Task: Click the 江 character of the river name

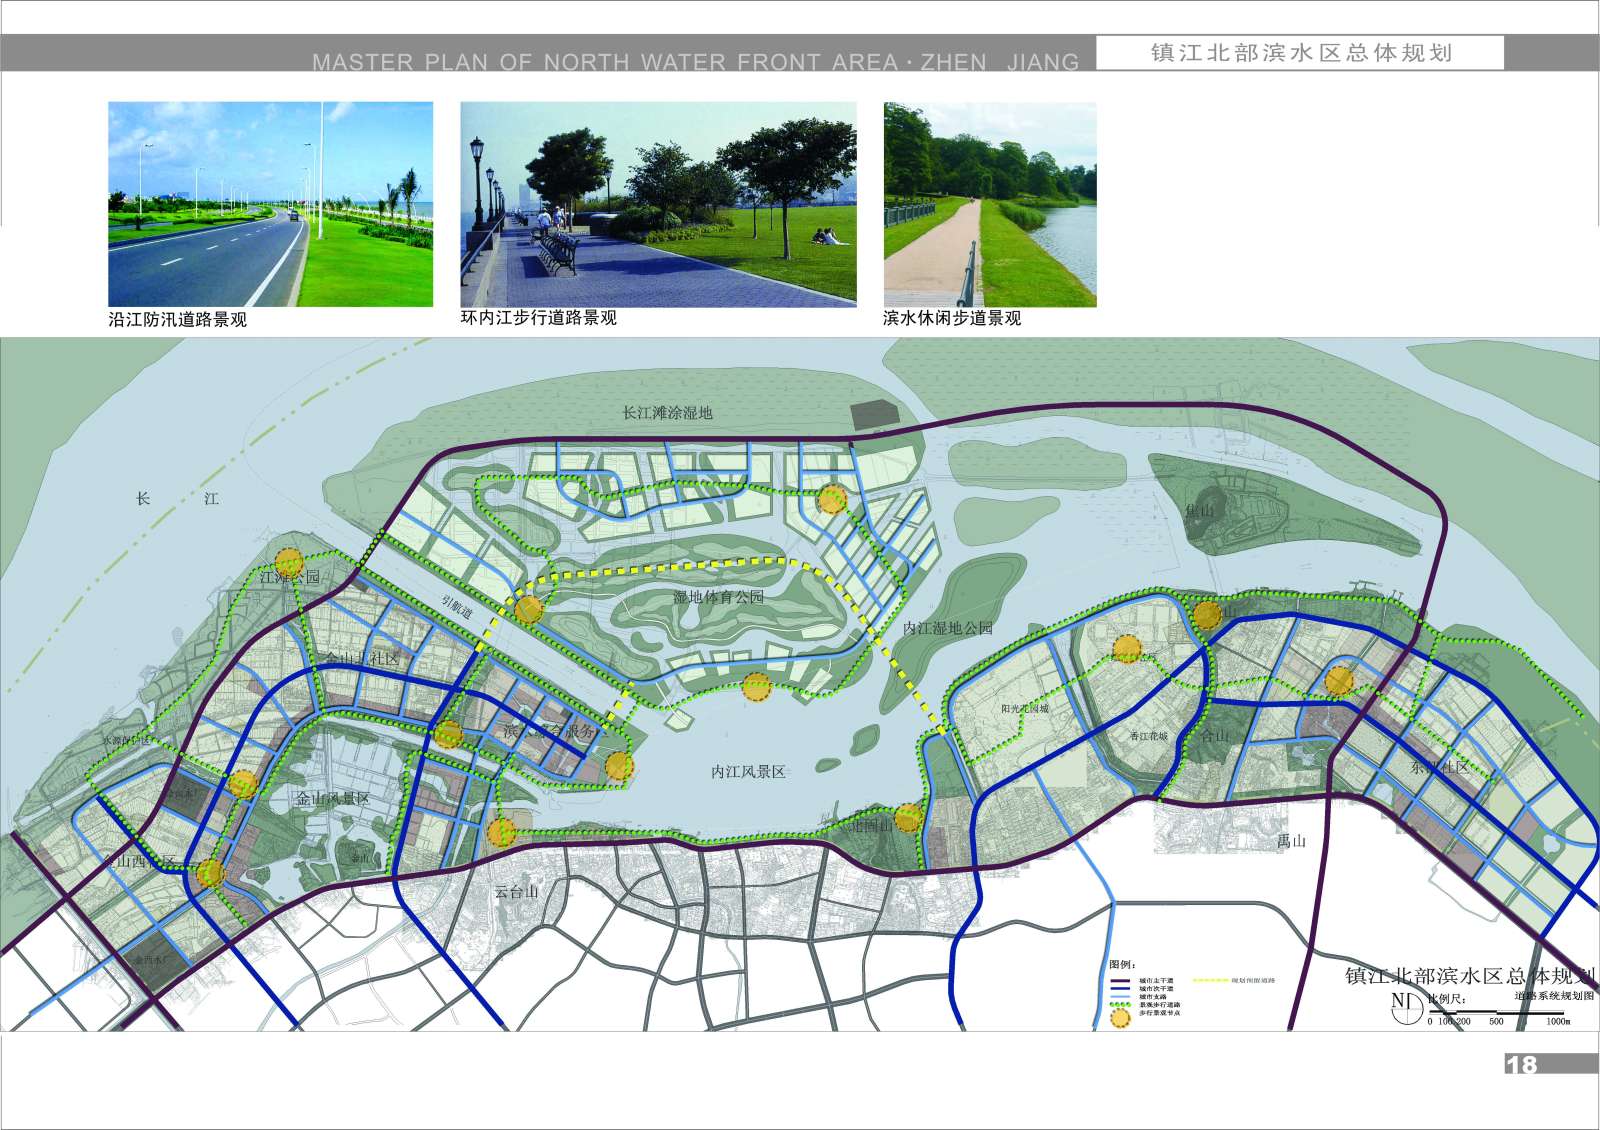Action: click(211, 498)
